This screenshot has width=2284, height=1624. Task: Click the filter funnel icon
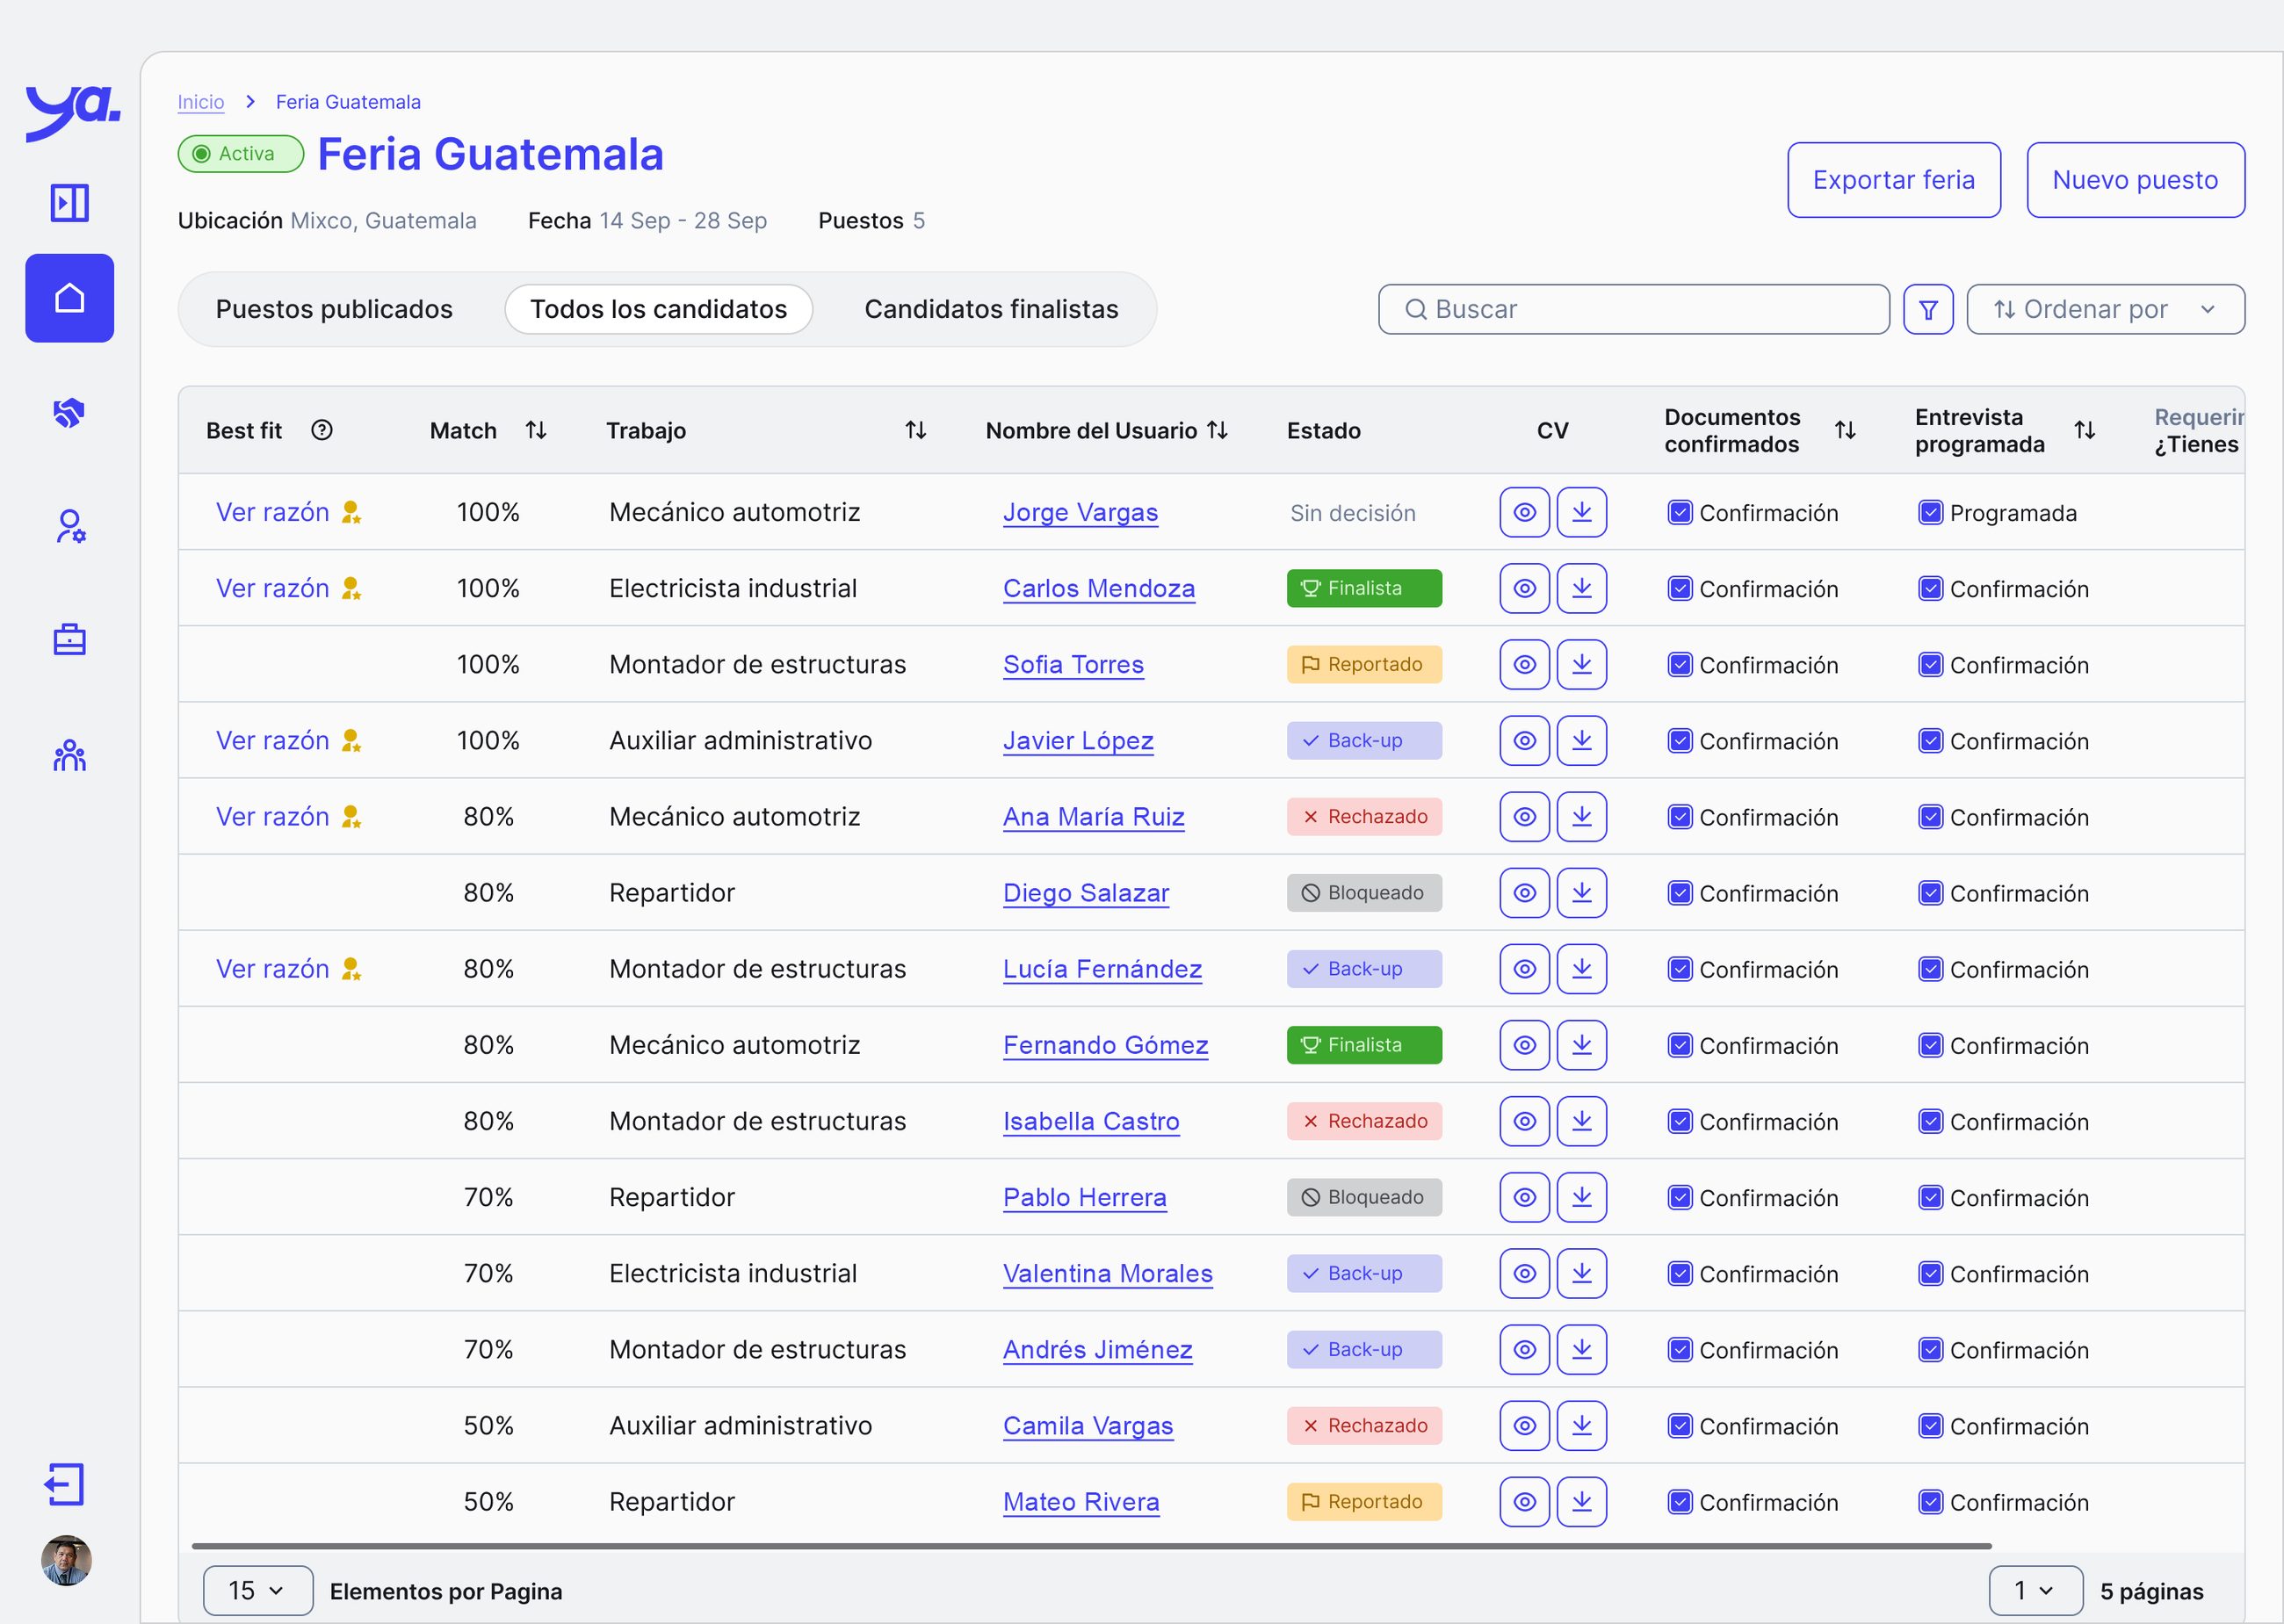tap(1928, 309)
